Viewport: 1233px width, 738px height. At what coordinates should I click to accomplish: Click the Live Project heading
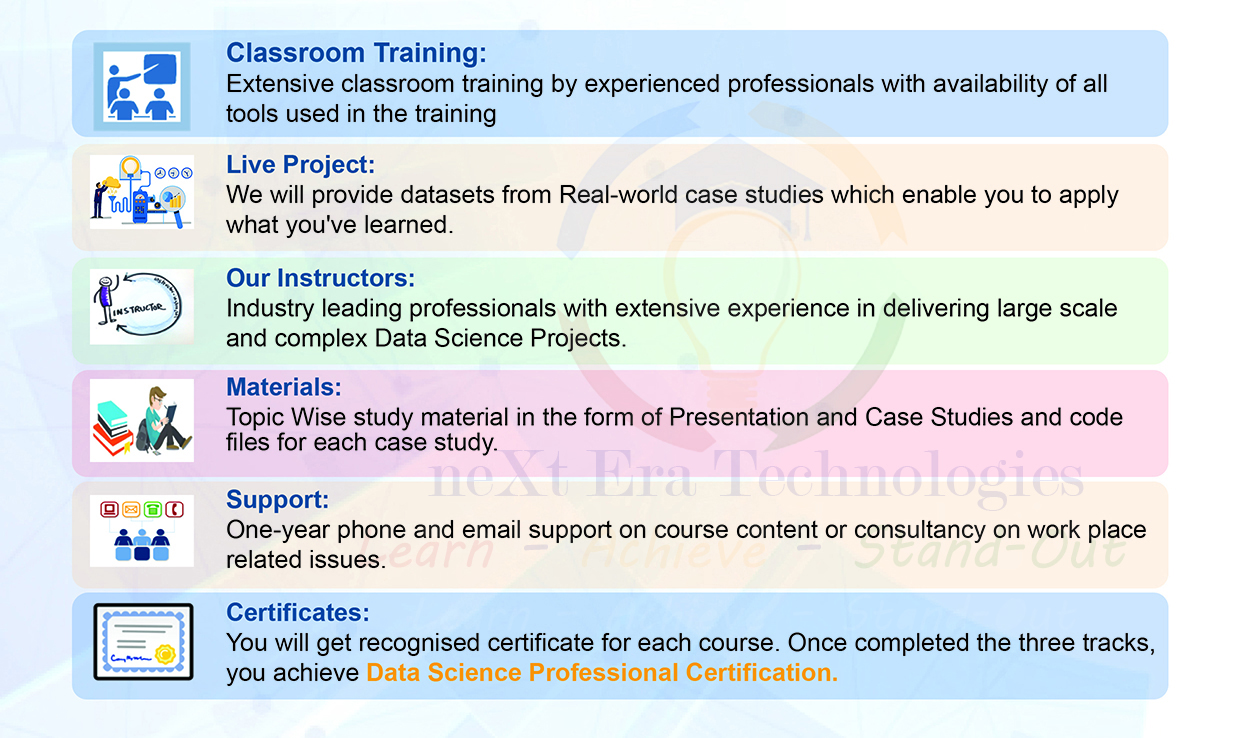300,164
